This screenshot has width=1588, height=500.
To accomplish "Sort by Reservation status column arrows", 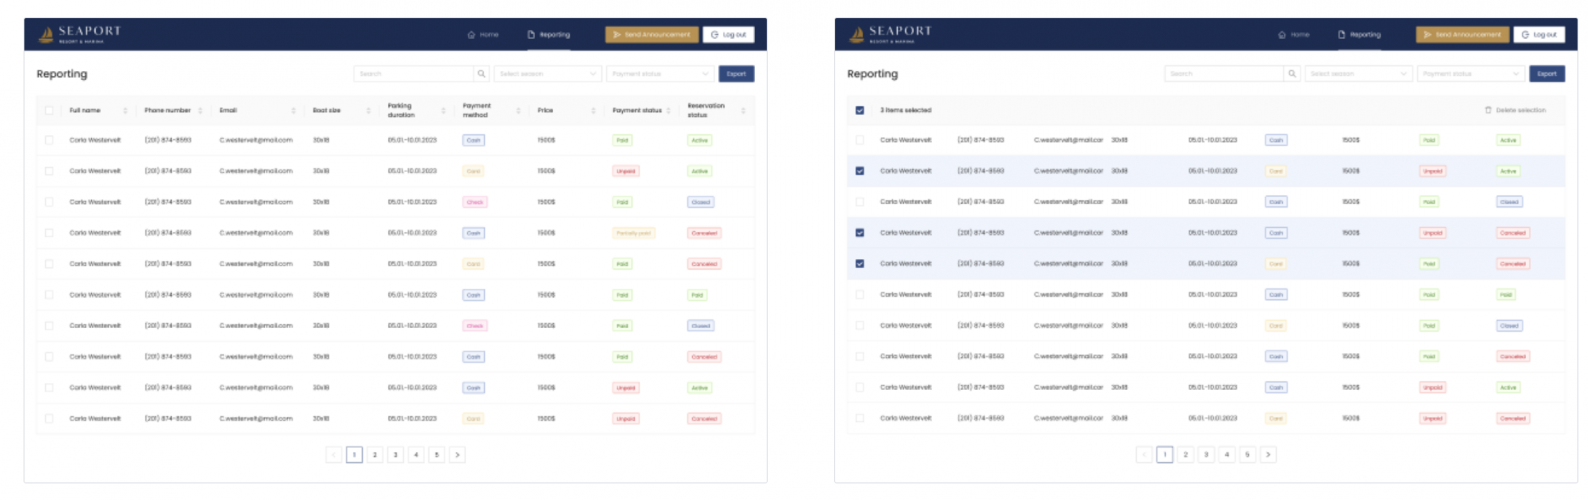I will click(x=743, y=111).
